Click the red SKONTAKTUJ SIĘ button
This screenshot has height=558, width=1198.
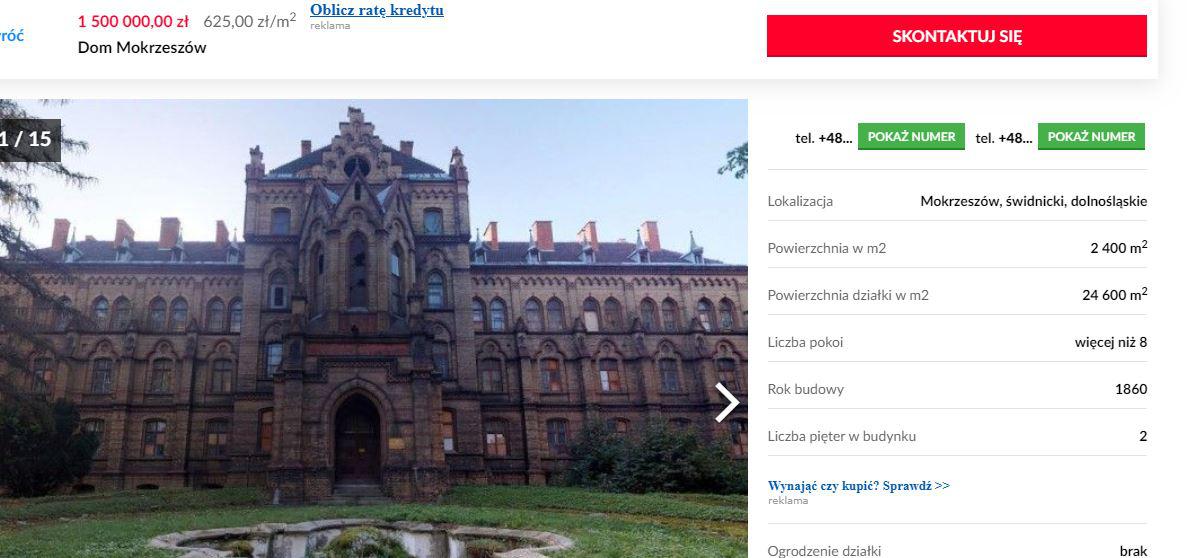[957, 36]
